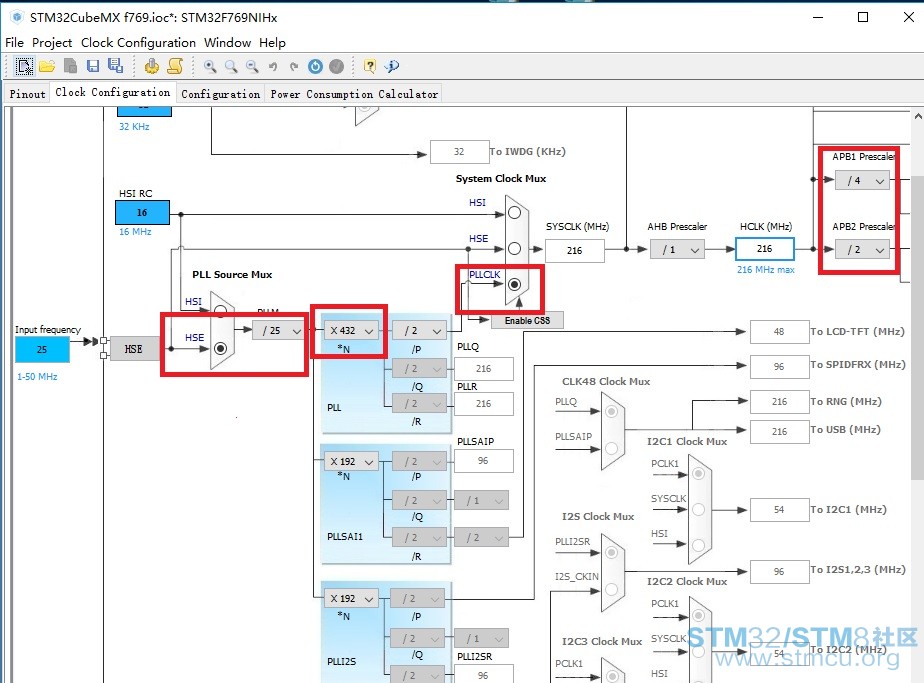The image size is (924, 683).
Task: Select PCLK1 in I2C1 Clock Mux
Action: 698,473
